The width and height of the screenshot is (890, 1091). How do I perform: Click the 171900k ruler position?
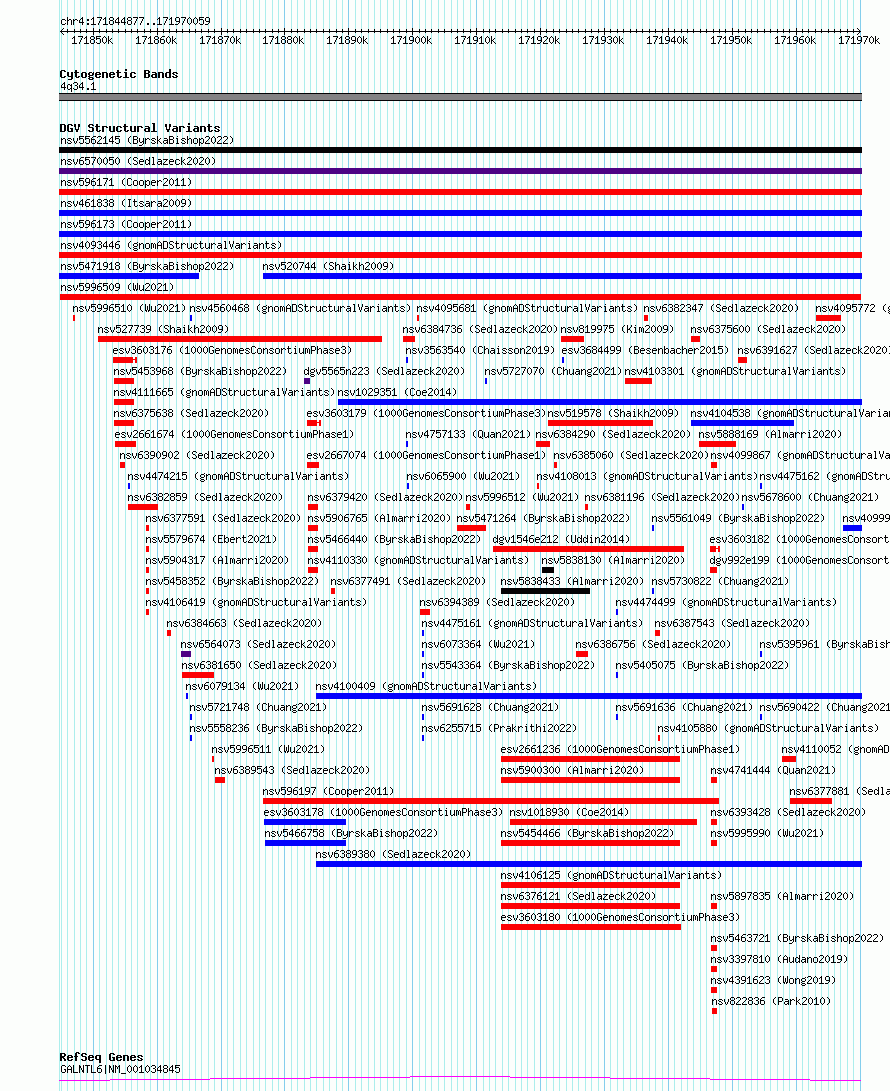coord(411,40)
